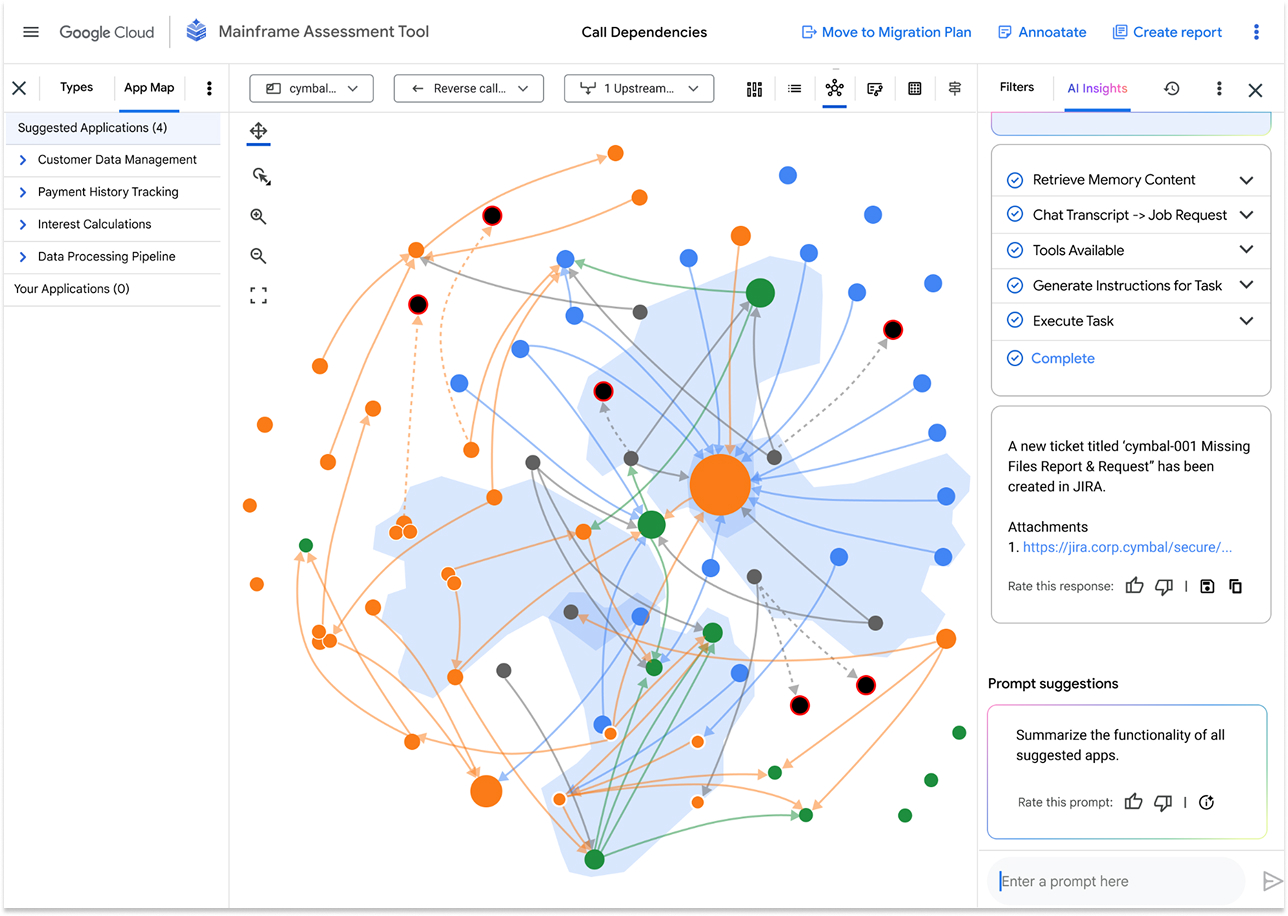
Task: Click the zoom in magnifier icon
Action: [x=258, y=216]
